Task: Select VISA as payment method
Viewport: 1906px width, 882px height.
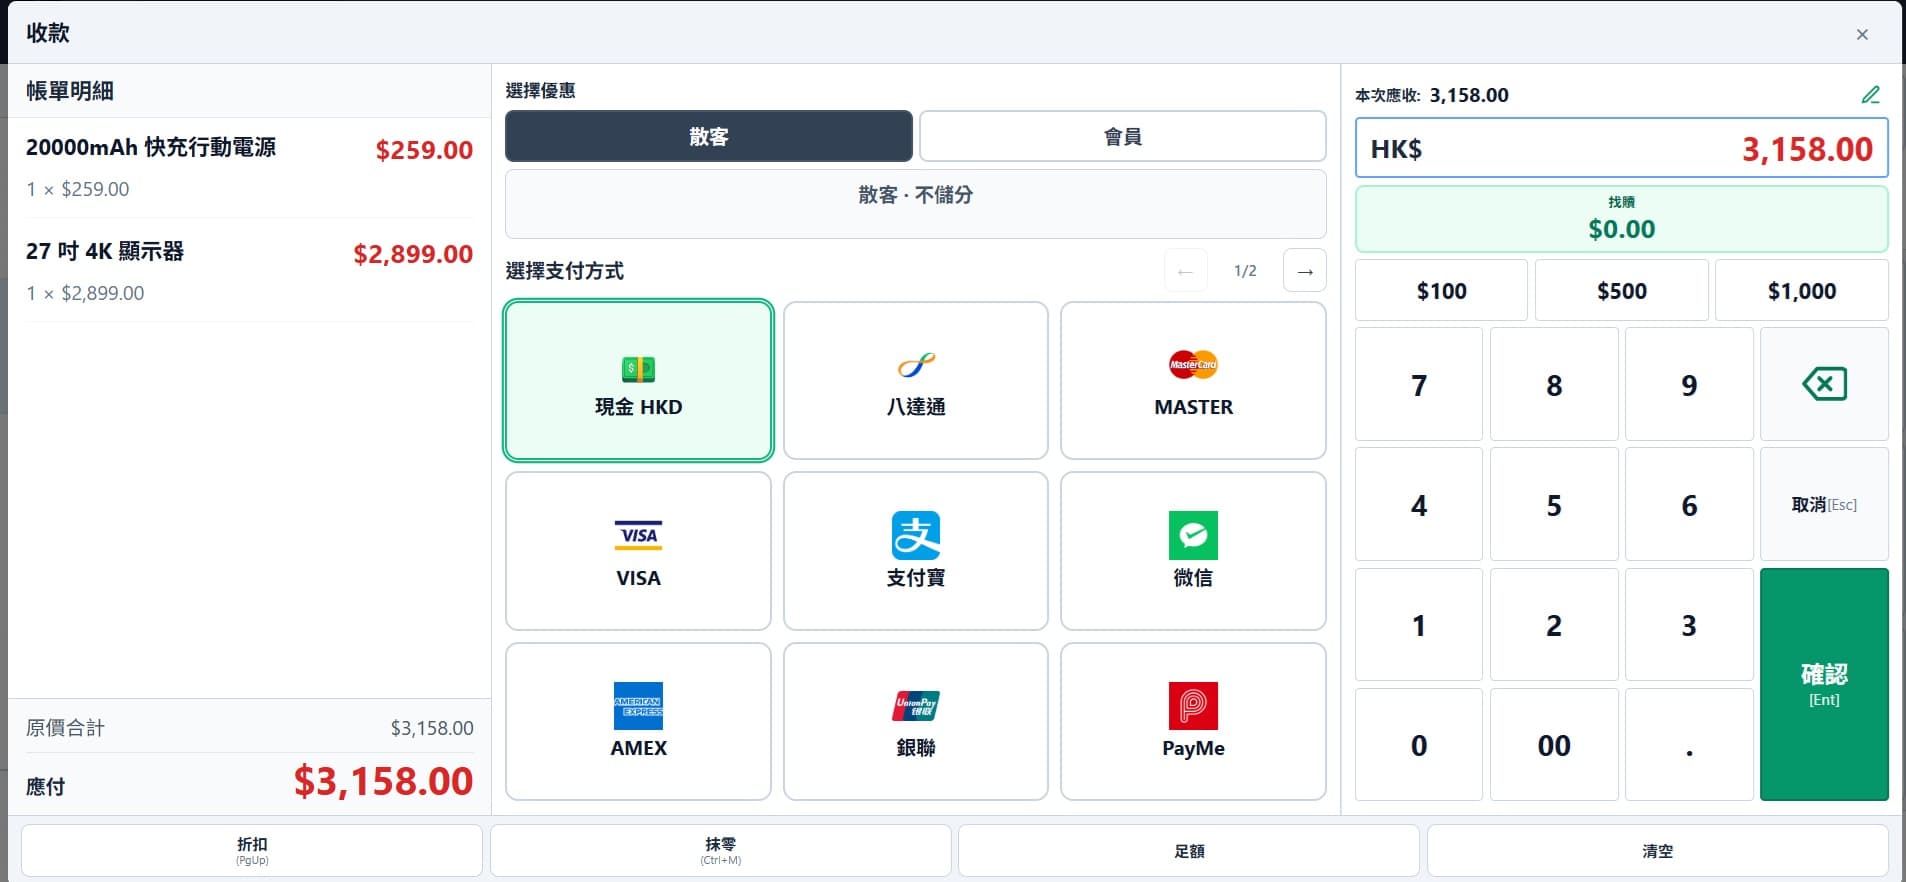Action: [x=638, y=551]
